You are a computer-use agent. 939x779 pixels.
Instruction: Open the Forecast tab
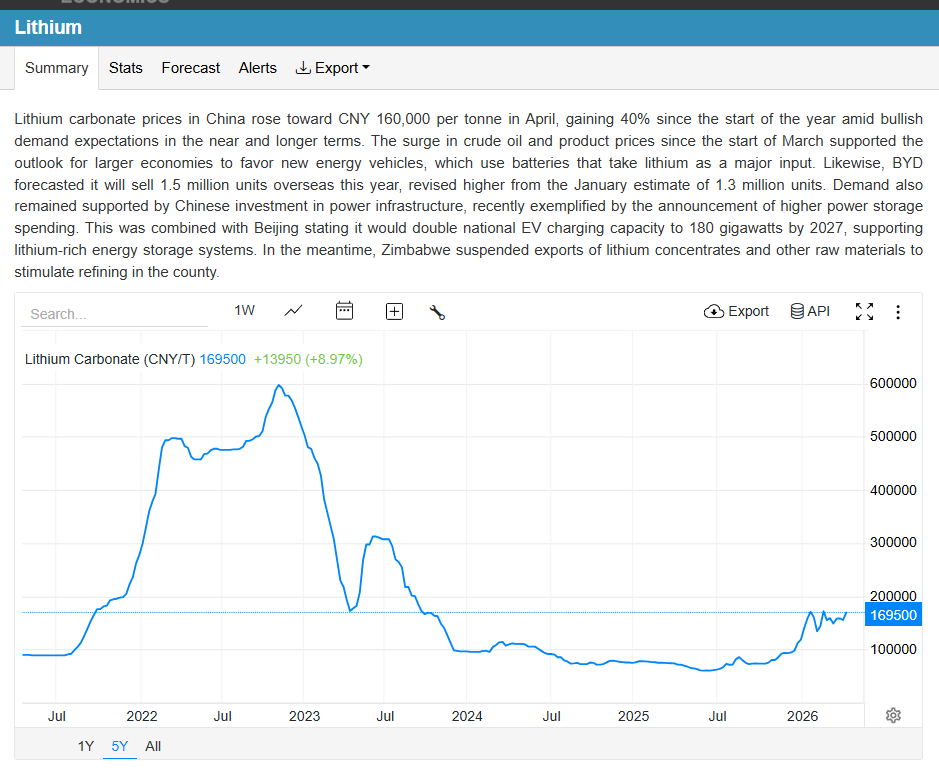point(190,68)
